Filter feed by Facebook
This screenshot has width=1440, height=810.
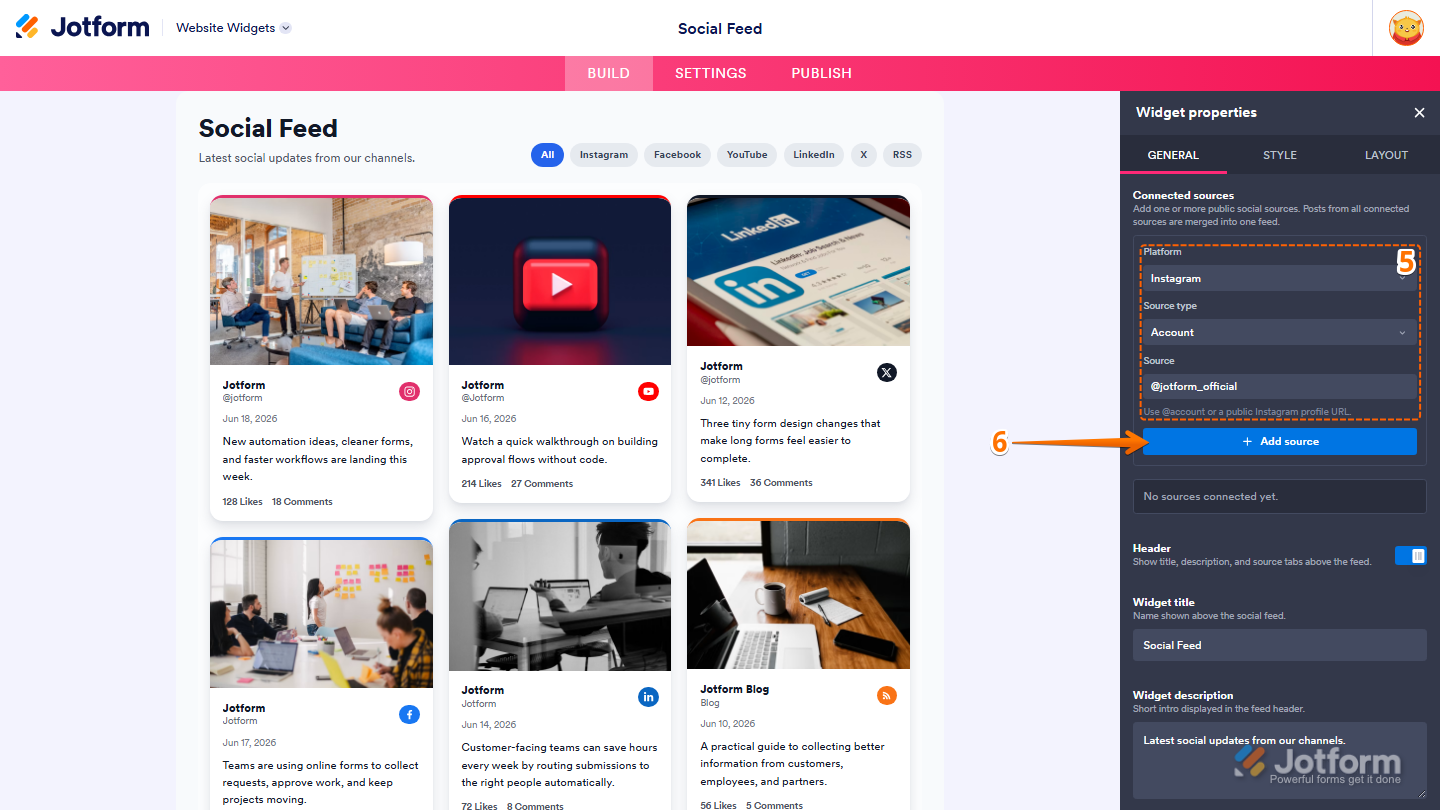click(678, 155)
